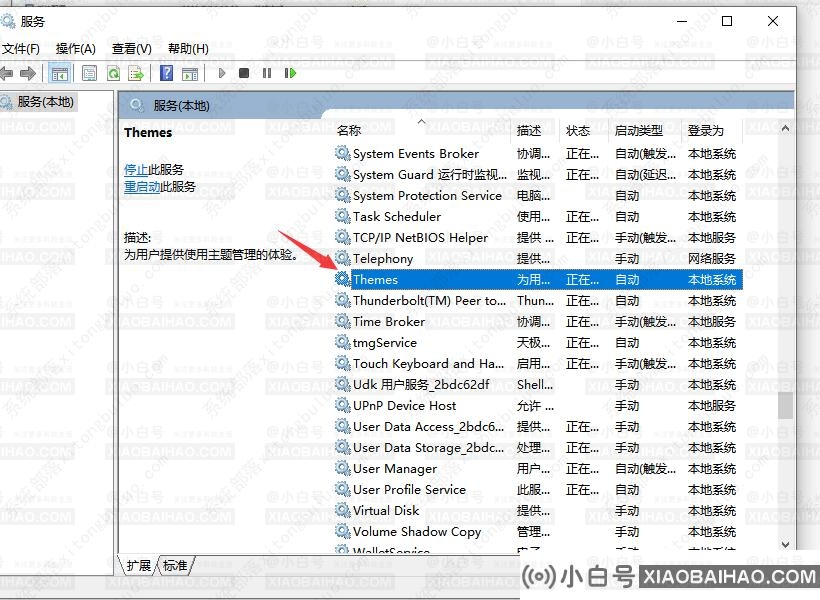Viewport: 820px width, 600px height.
Task: Sort by the 名称 column header
Action: pyautogui.click(x=420, y=130)
